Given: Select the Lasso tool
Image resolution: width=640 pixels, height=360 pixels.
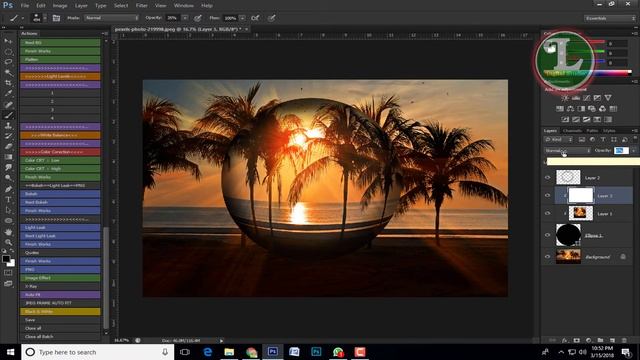Looking at the screenshot, I should click(8, 62).
